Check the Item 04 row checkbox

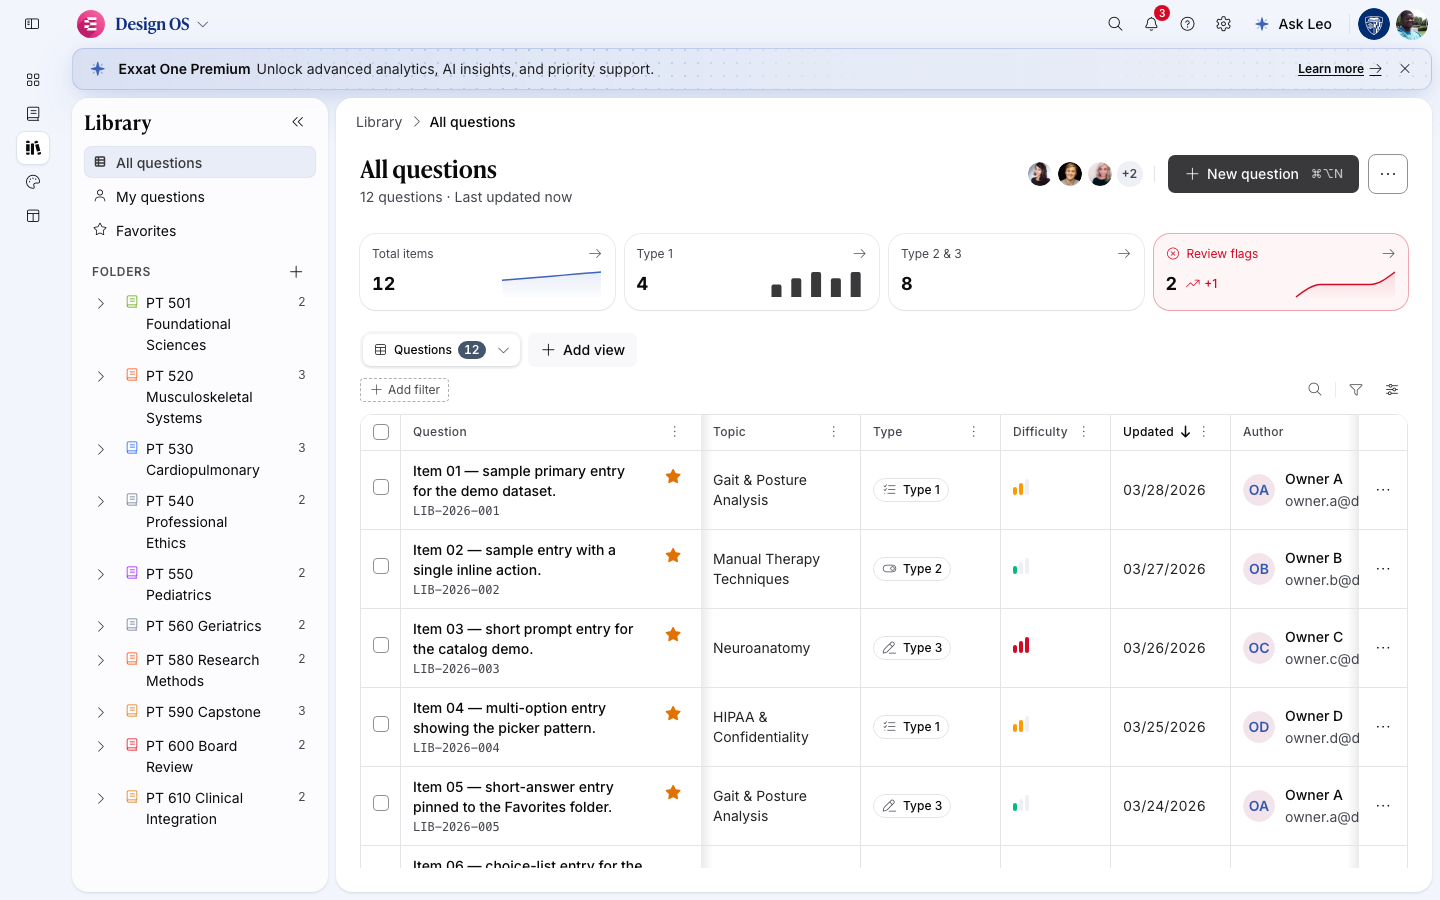(x=381, y=724)
